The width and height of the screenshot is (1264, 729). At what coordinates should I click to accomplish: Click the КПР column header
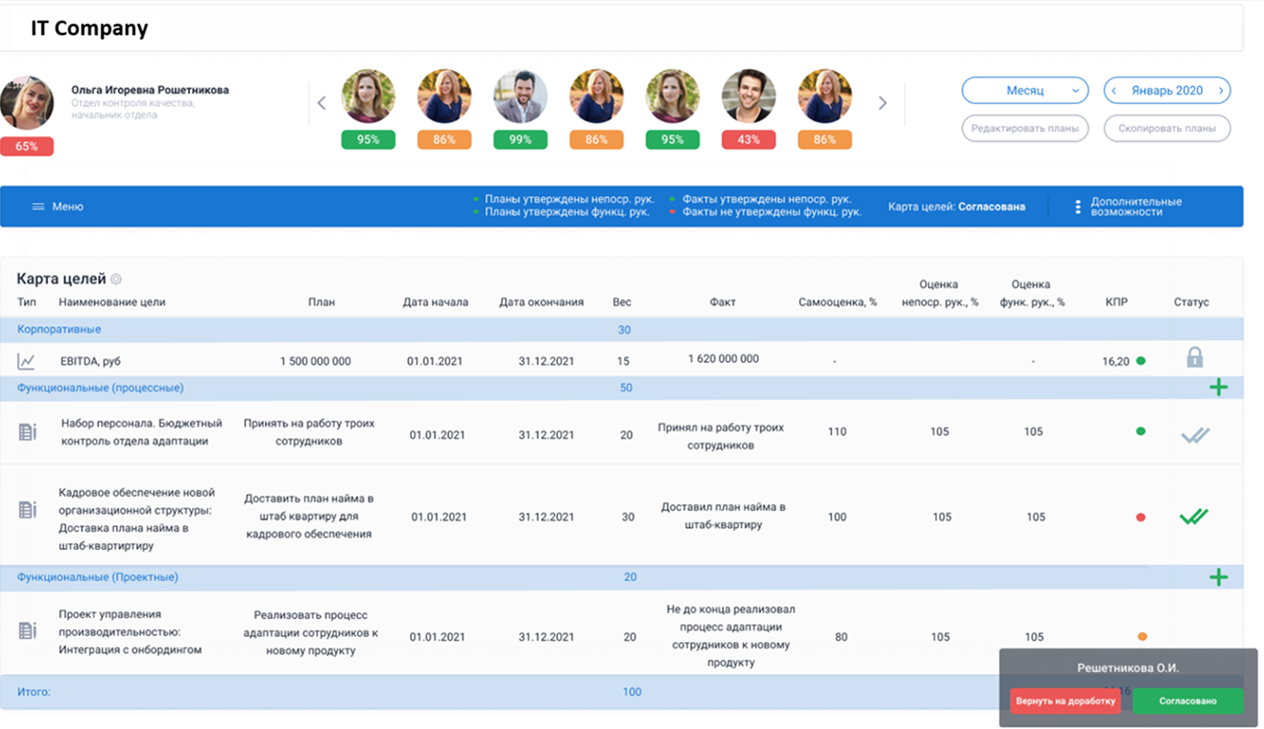[x=1117, y=302]
